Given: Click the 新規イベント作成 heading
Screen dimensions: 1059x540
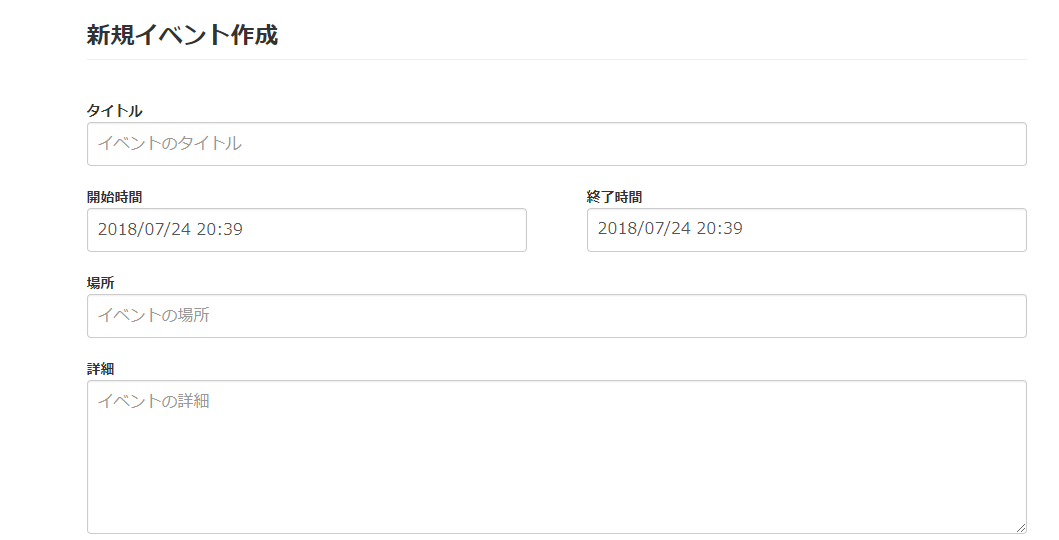Looking at the screenshot, I should pyautogui.click(x=182, y=36).
